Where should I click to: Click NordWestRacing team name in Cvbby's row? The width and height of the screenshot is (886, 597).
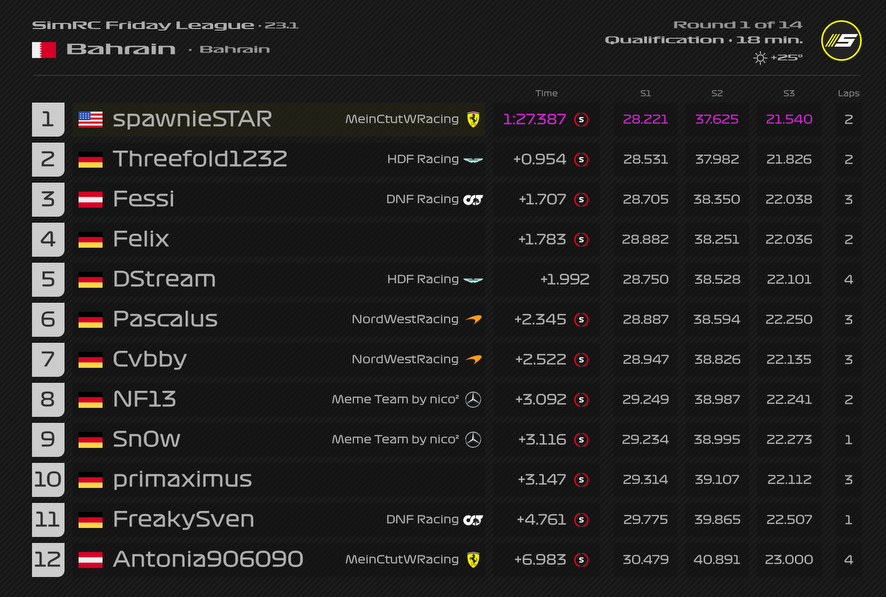click(405, 359)
